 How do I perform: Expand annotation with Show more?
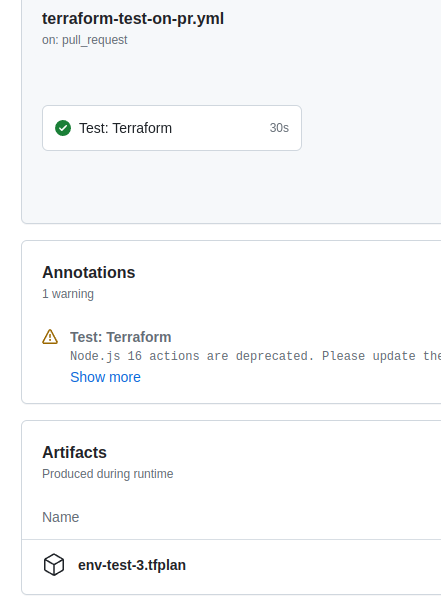click(105, 377)
